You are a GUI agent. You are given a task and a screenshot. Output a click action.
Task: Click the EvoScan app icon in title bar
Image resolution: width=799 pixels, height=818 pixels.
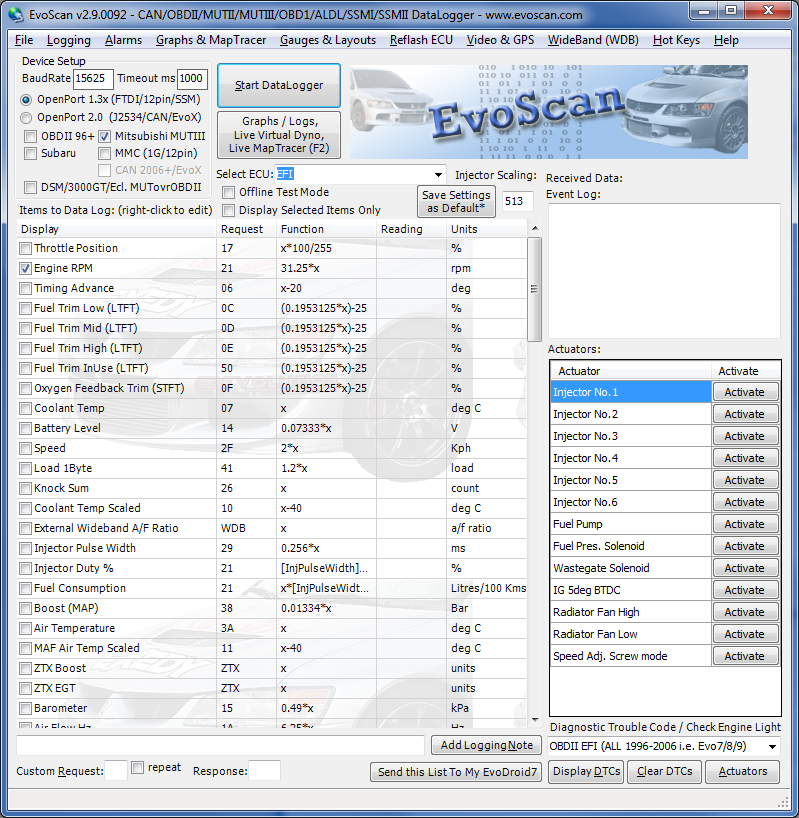click(16, 15)
